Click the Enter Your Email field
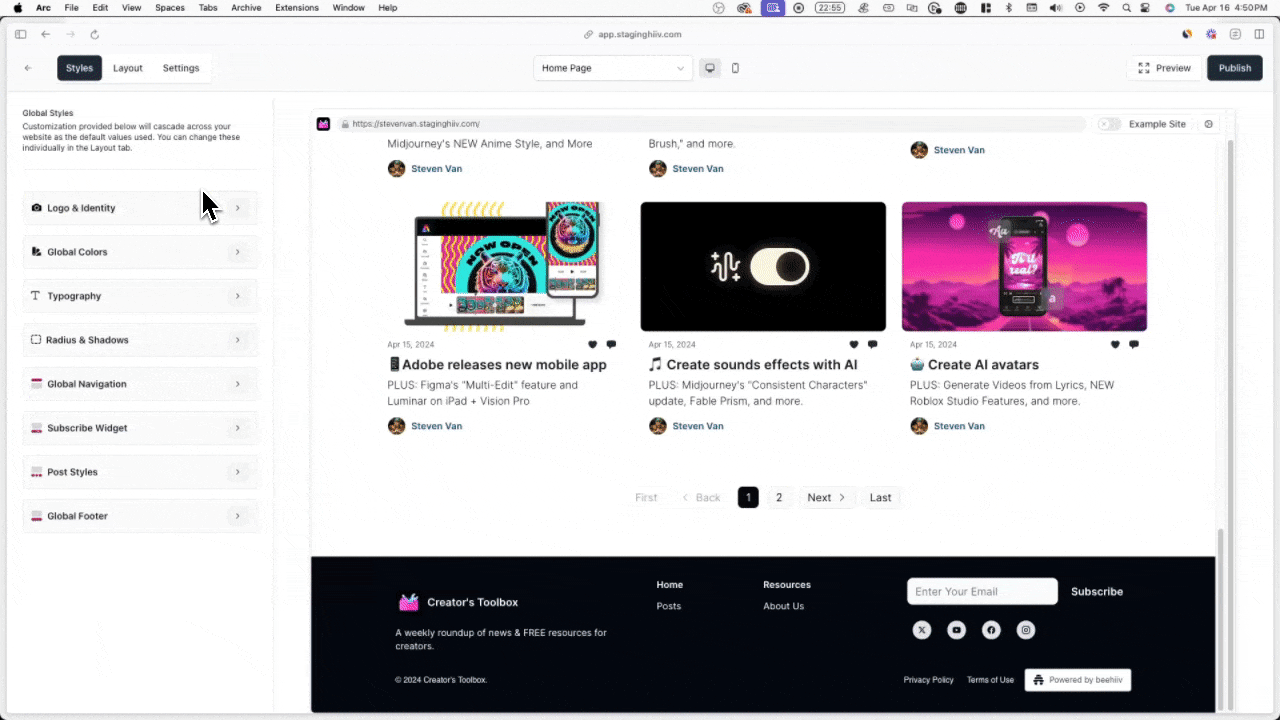Viewport: 1280px width, 720px height. click(x=982, y=591)
